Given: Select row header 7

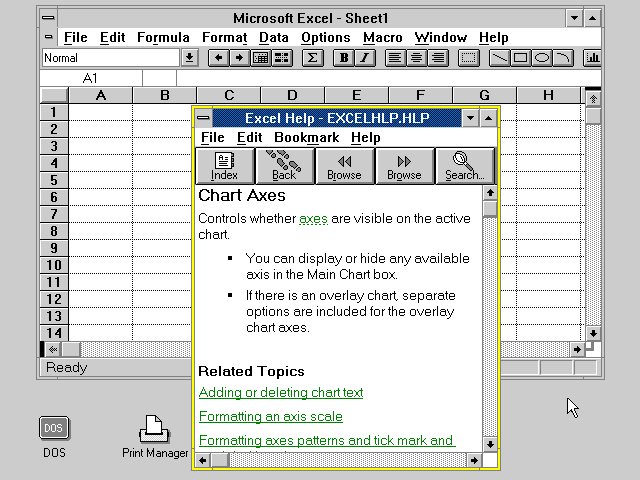Looking at the screenshot, I should 54,214.
